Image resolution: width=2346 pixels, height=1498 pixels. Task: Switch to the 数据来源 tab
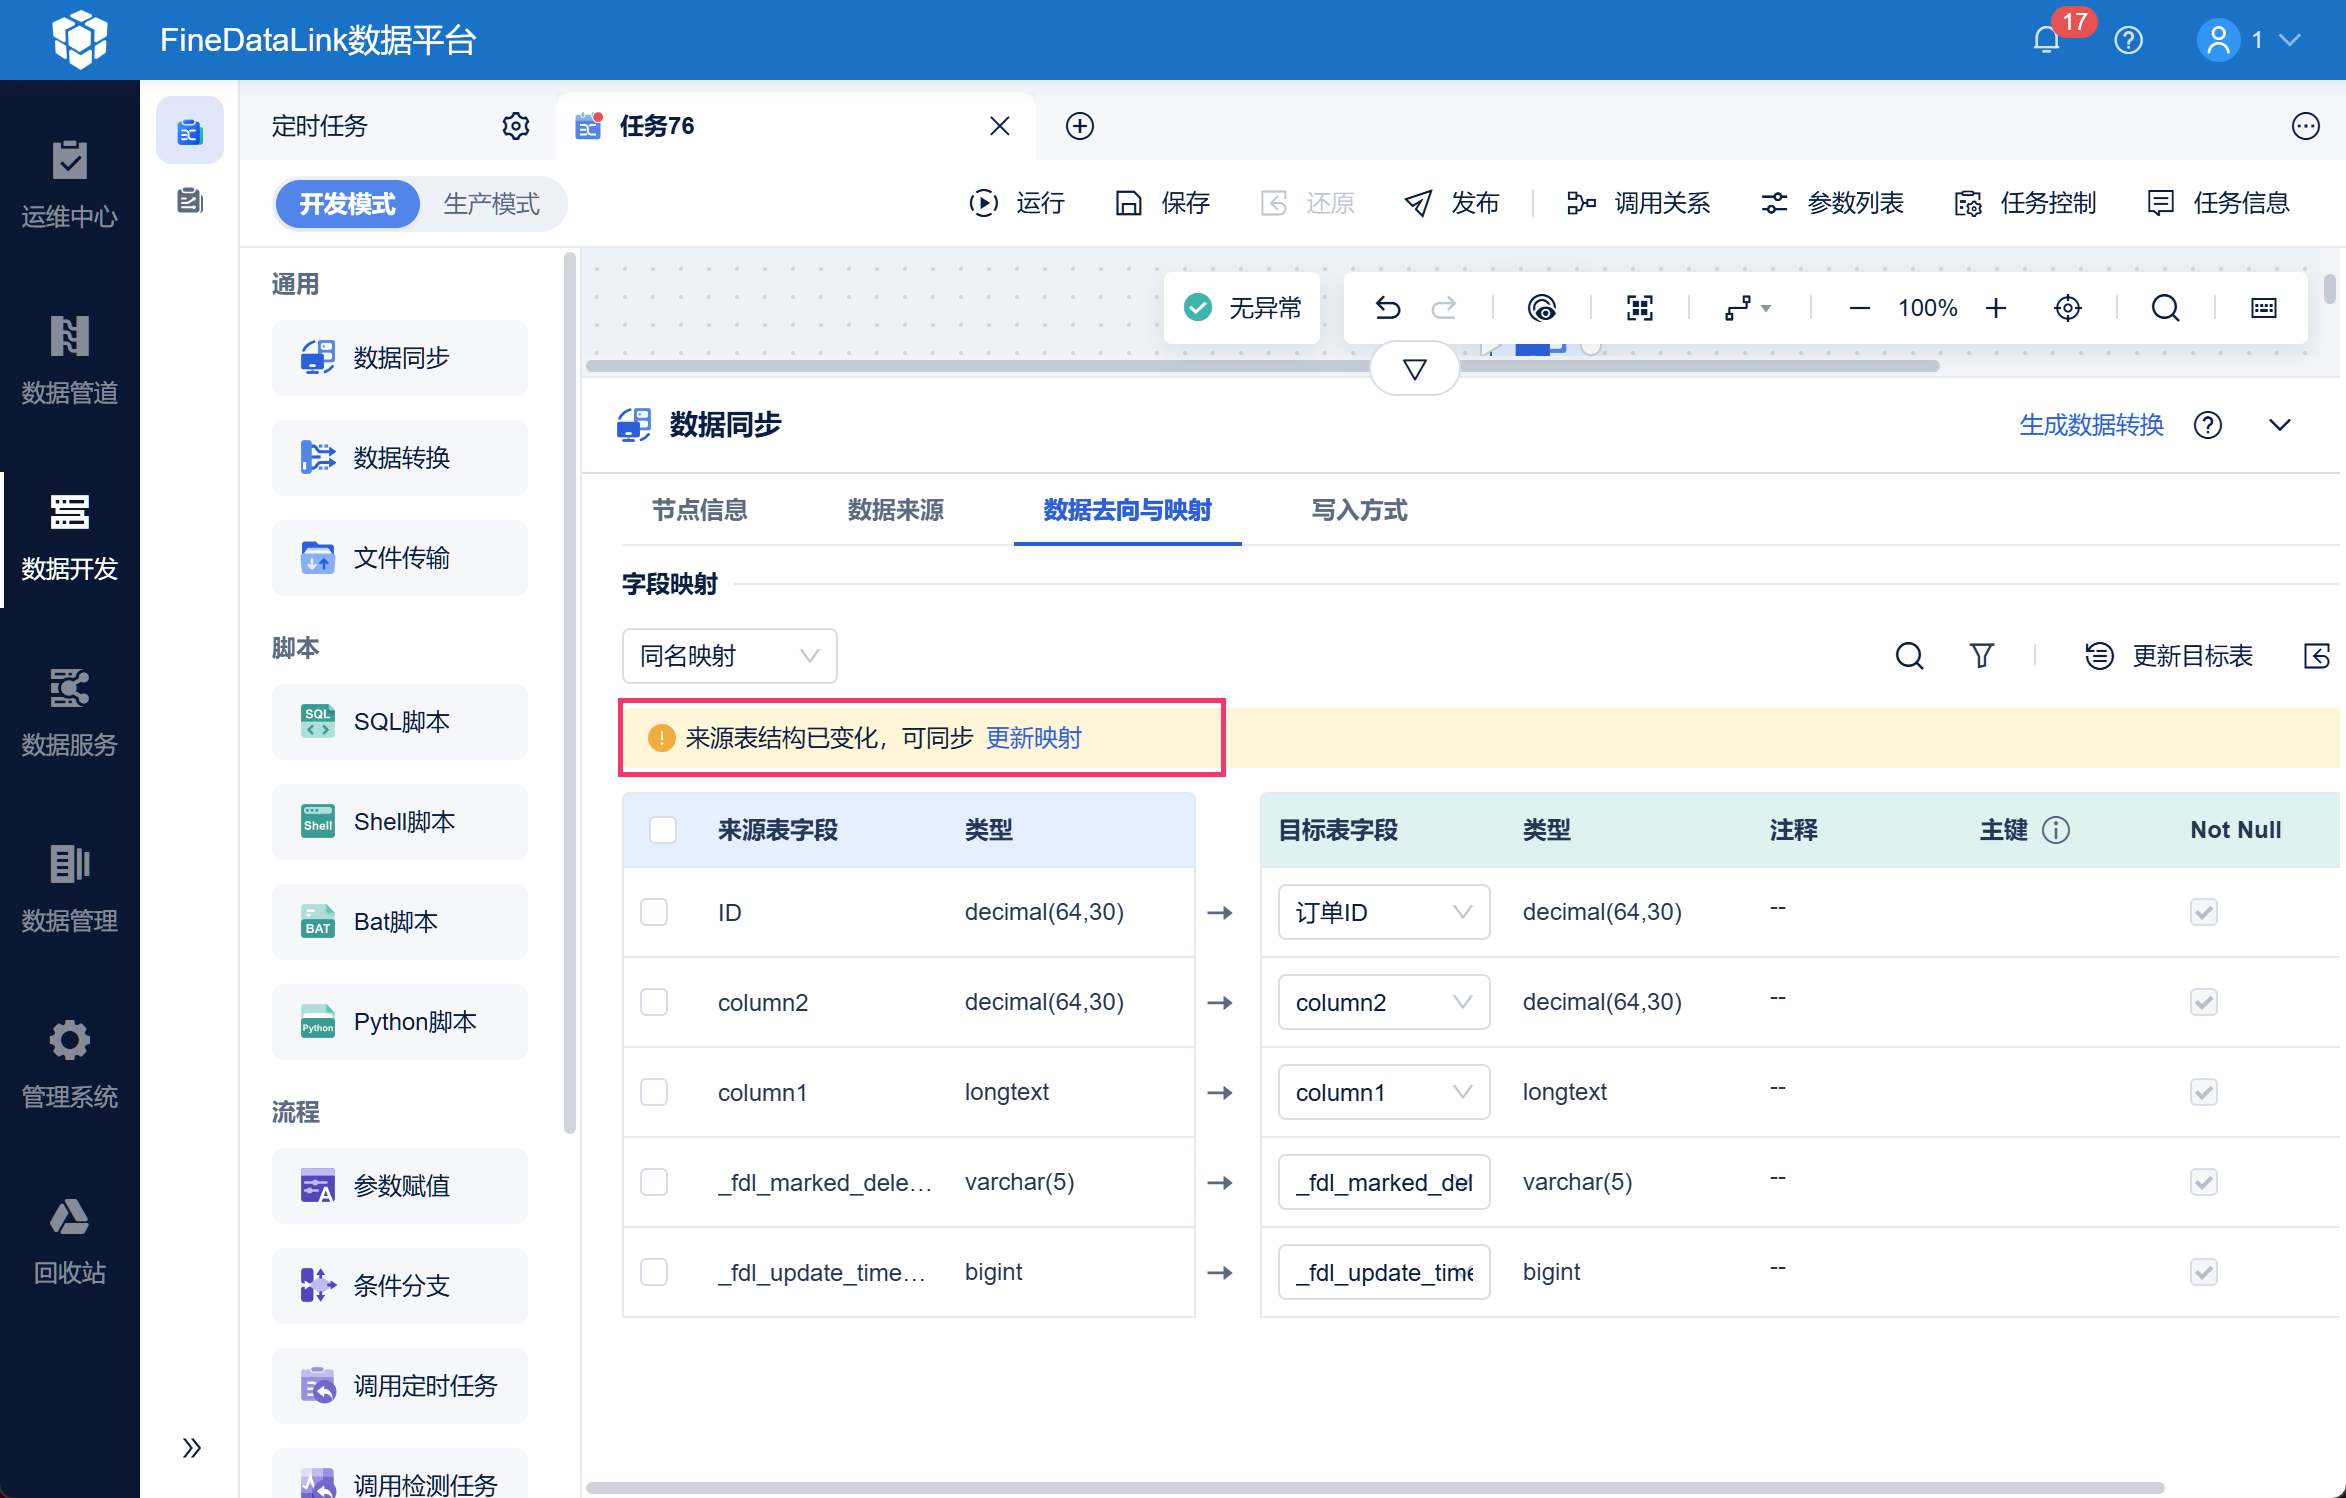pos(895,510)
